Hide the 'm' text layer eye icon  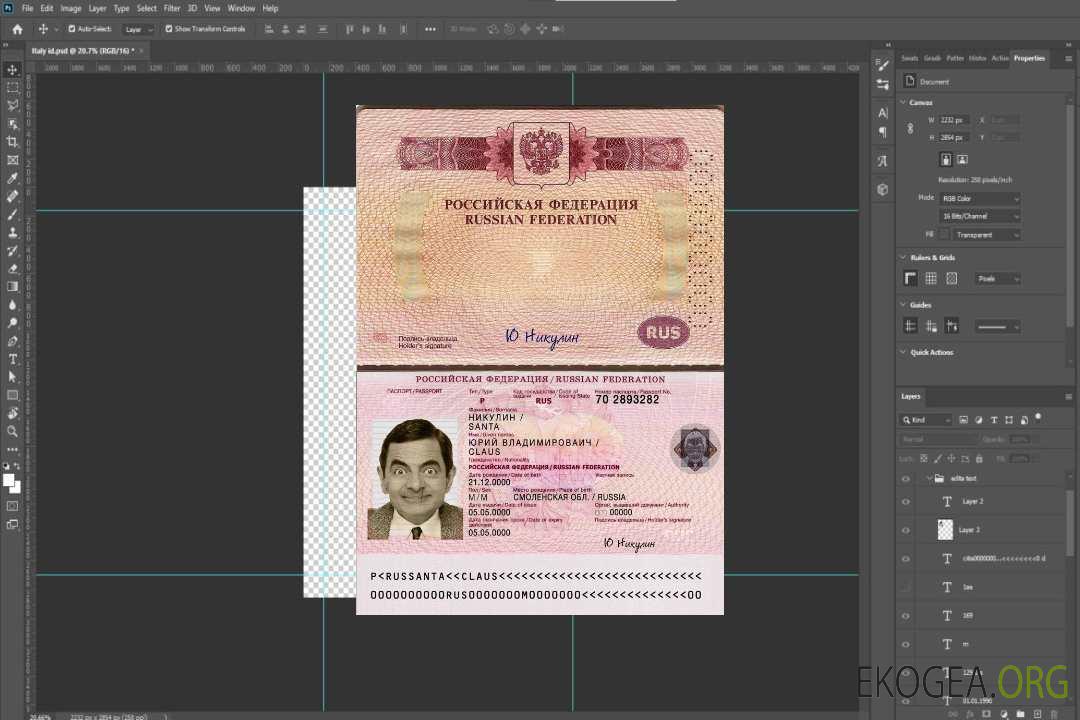pos(906,645)
